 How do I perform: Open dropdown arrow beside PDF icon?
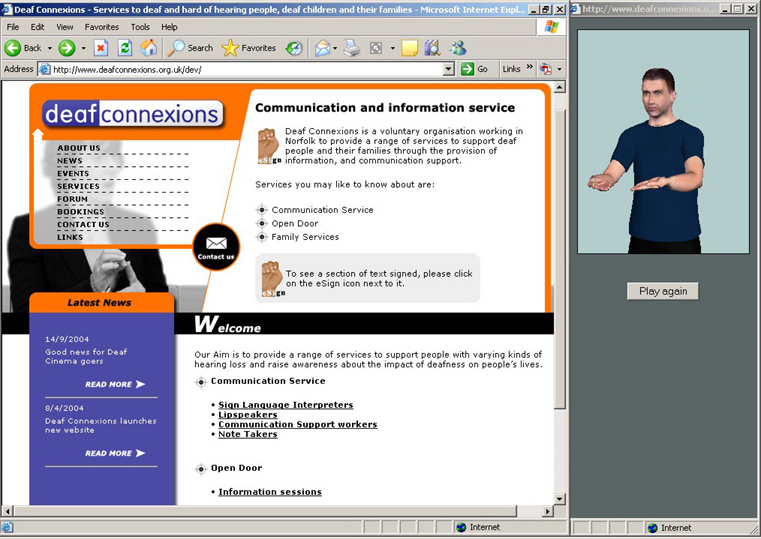(559, 69)
